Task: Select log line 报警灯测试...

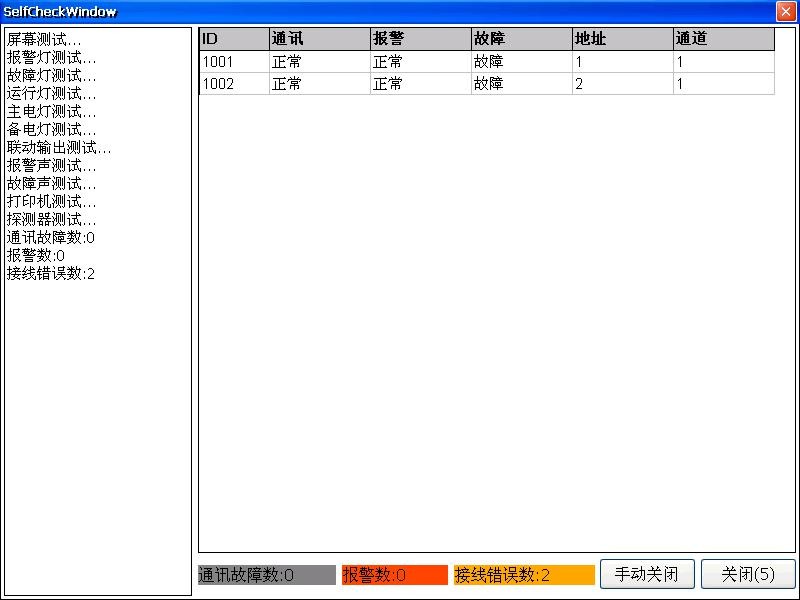Action: click(51, 58)
